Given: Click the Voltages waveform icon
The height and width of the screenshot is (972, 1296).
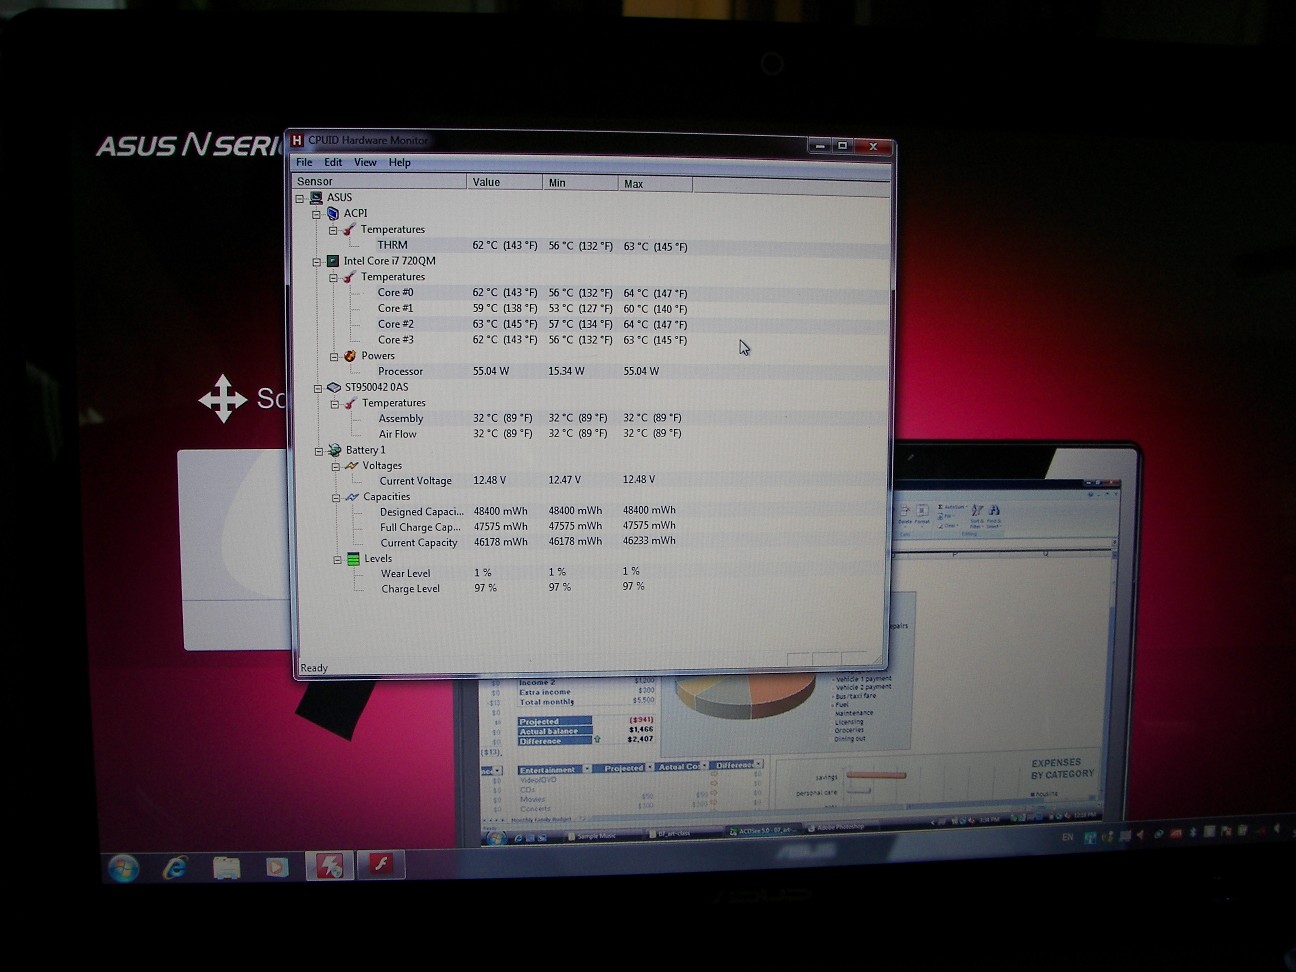Looking at the screenshot, I should 351,466.
